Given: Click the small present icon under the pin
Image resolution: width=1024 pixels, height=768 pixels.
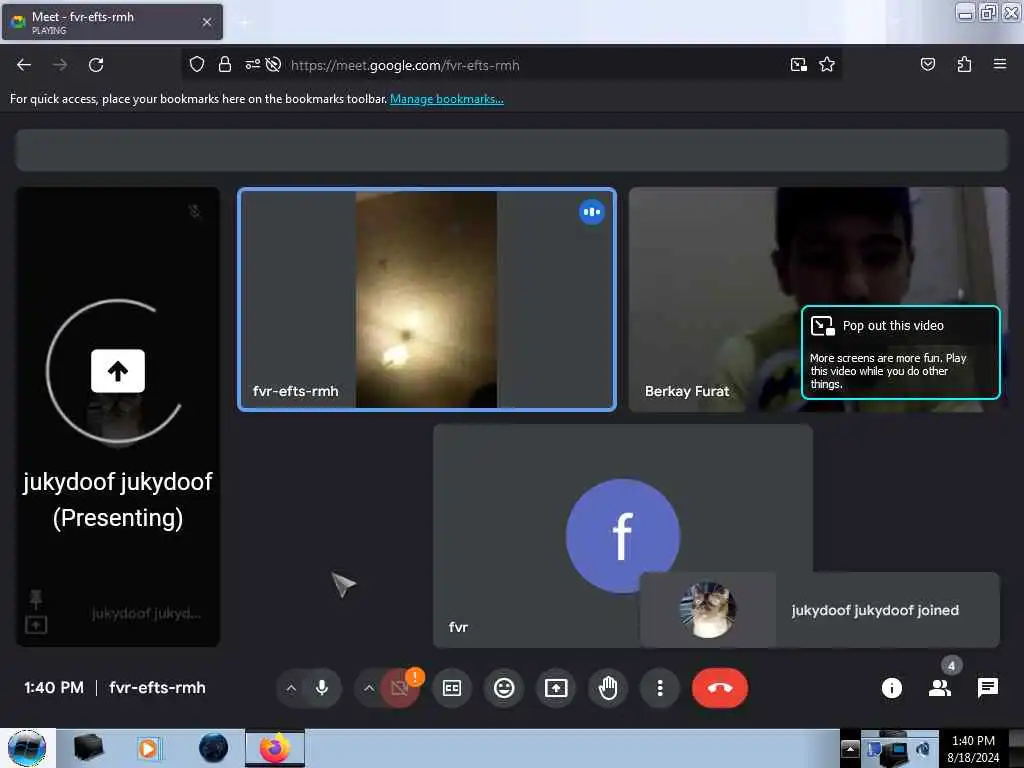Looking at the screenshot, I should 36,625.
